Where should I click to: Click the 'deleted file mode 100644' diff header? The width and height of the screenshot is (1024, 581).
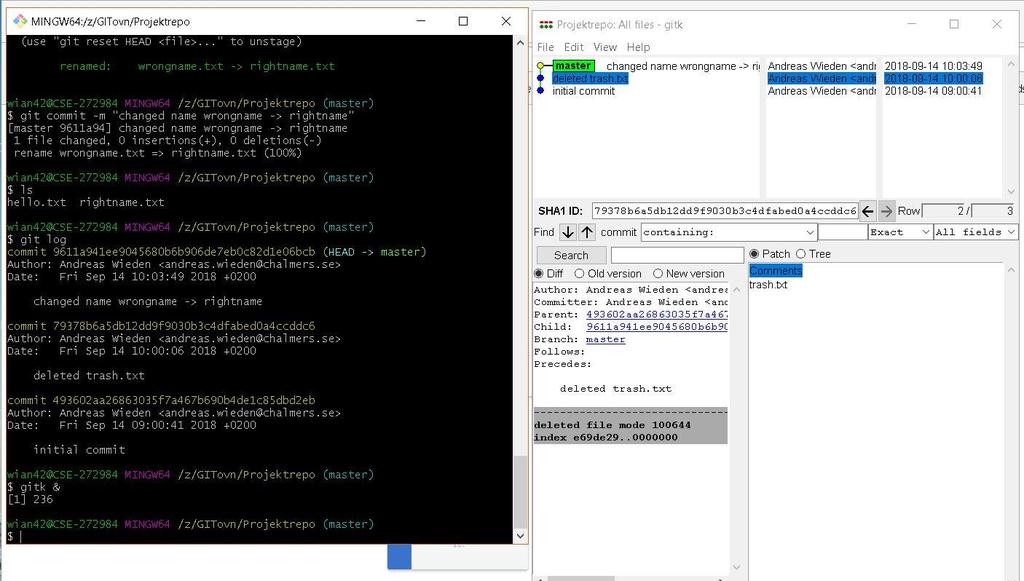click(612, 425)
